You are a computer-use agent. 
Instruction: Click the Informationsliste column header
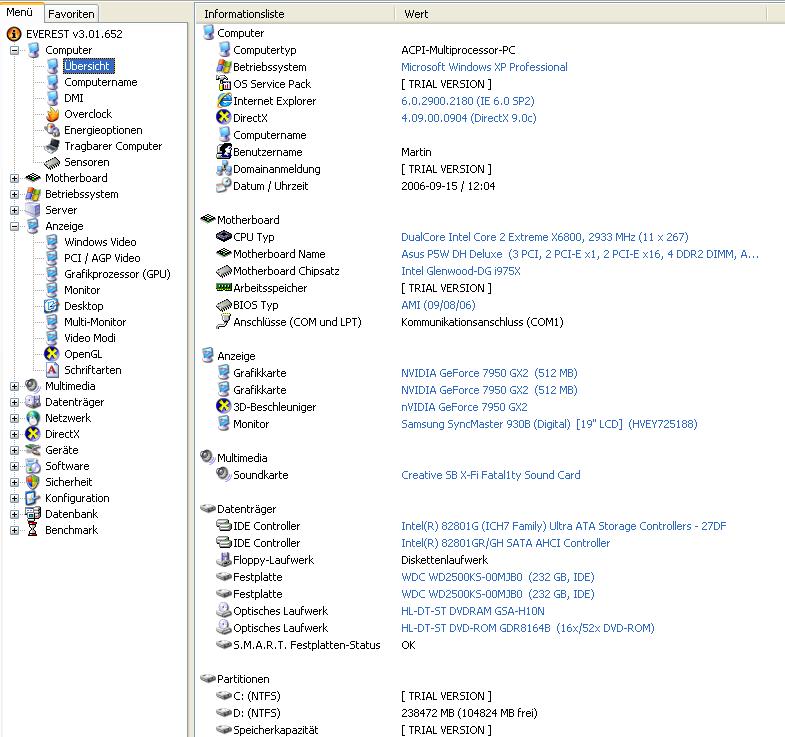pos(295,14)
